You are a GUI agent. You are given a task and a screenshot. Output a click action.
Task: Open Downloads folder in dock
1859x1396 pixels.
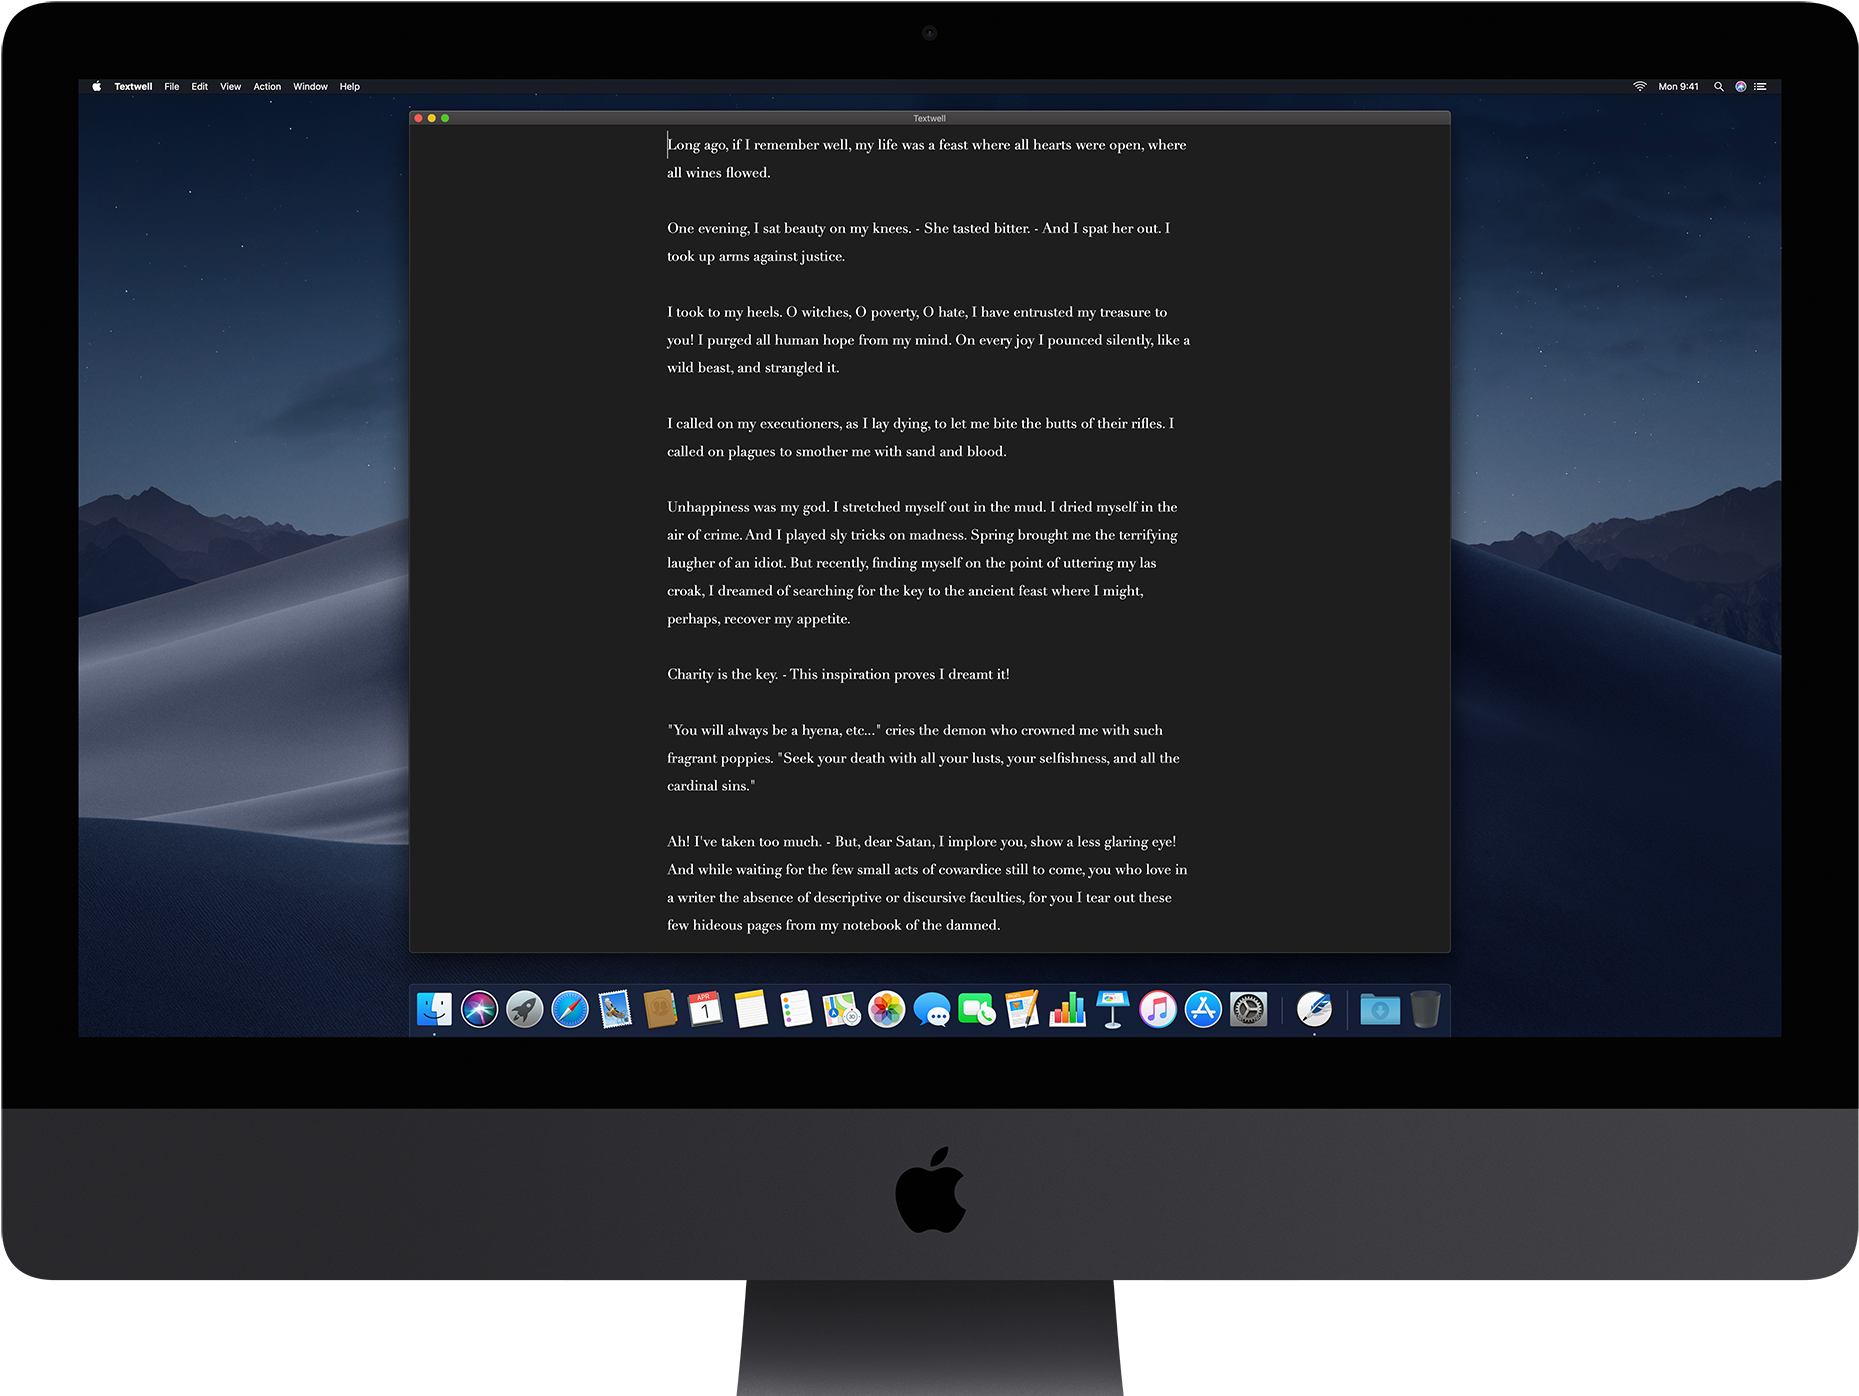1380,1009
